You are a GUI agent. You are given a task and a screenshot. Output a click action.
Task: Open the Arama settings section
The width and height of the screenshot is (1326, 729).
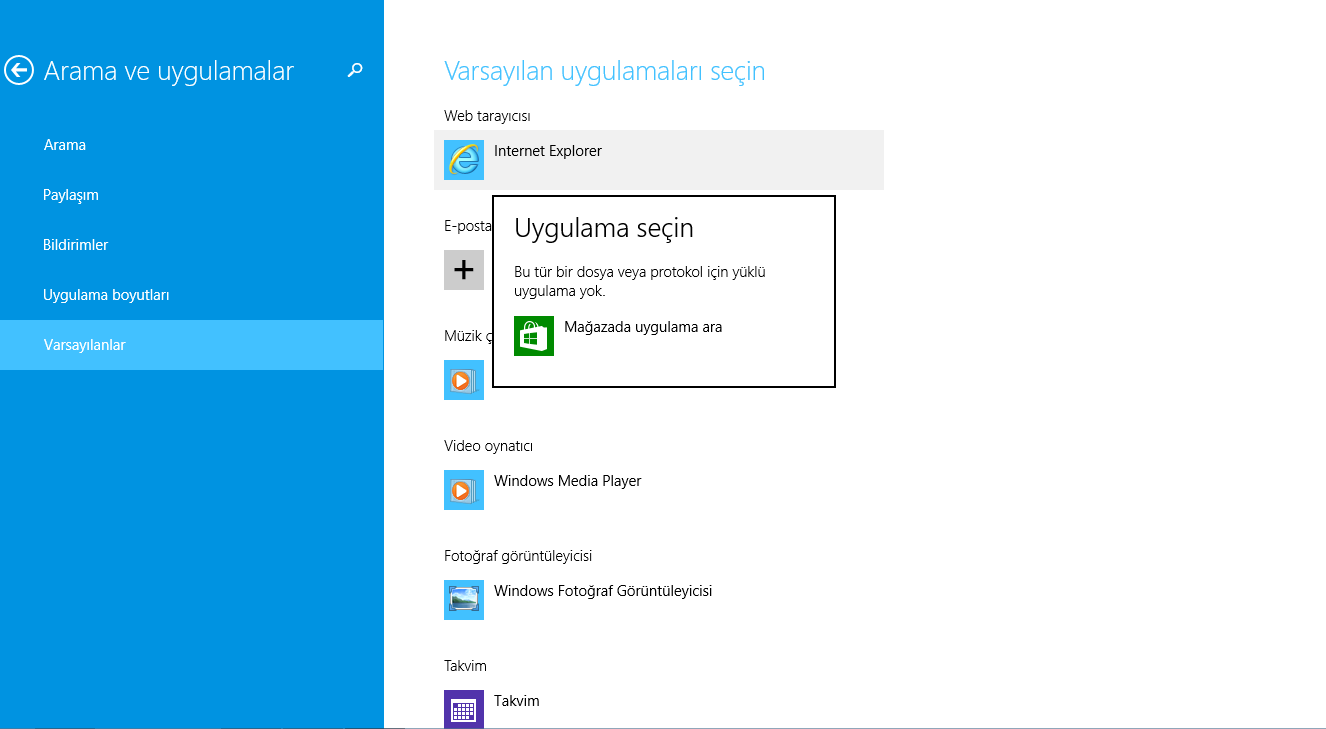[x=191, y=145]
